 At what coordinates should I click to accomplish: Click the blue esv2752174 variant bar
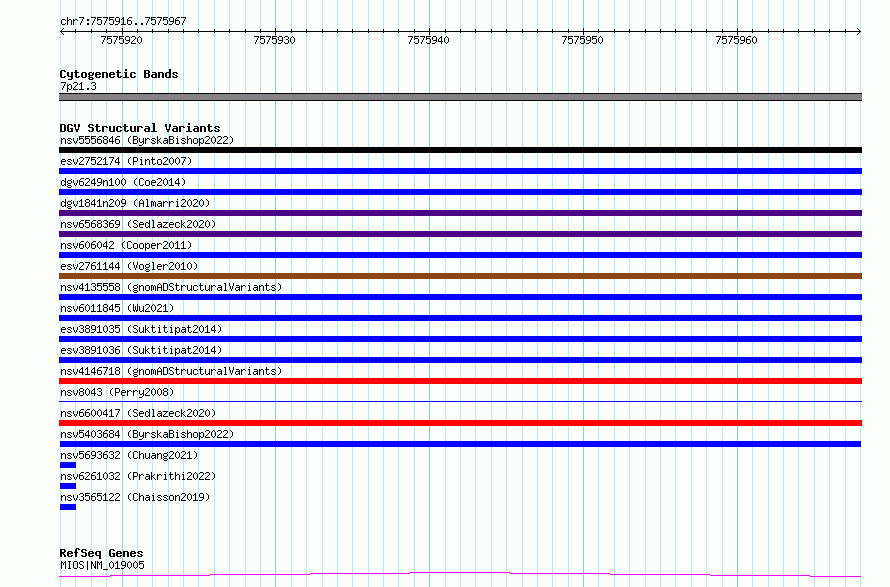[460, 171]
